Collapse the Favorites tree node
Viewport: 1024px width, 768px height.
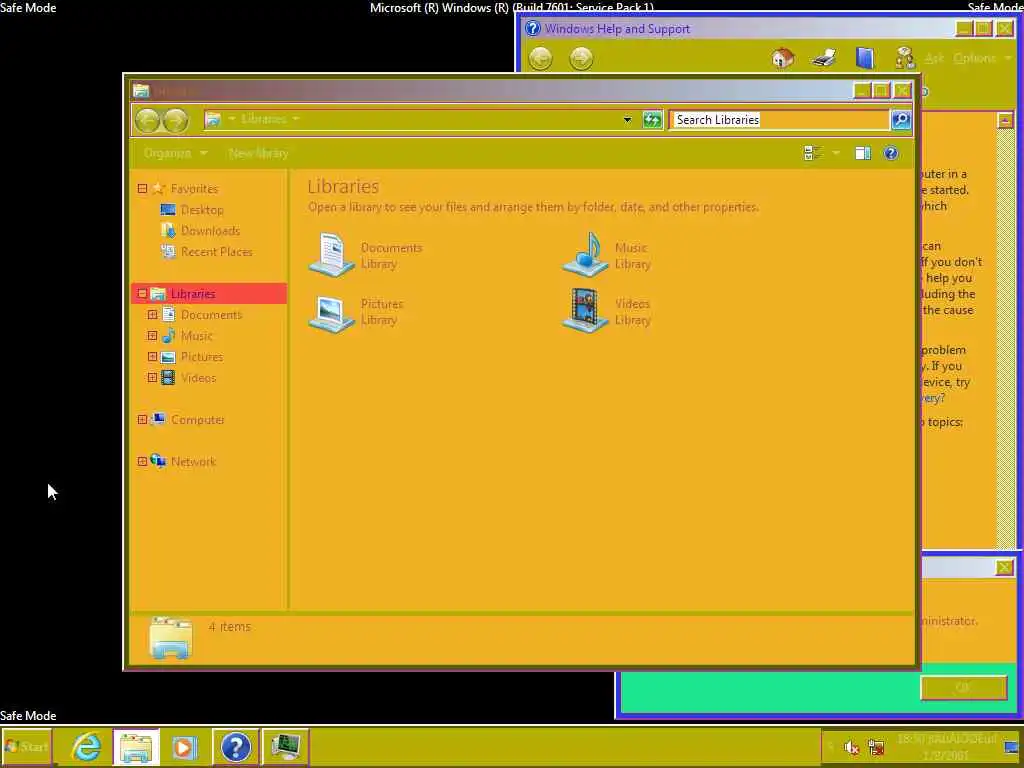(x=142, y=189)
